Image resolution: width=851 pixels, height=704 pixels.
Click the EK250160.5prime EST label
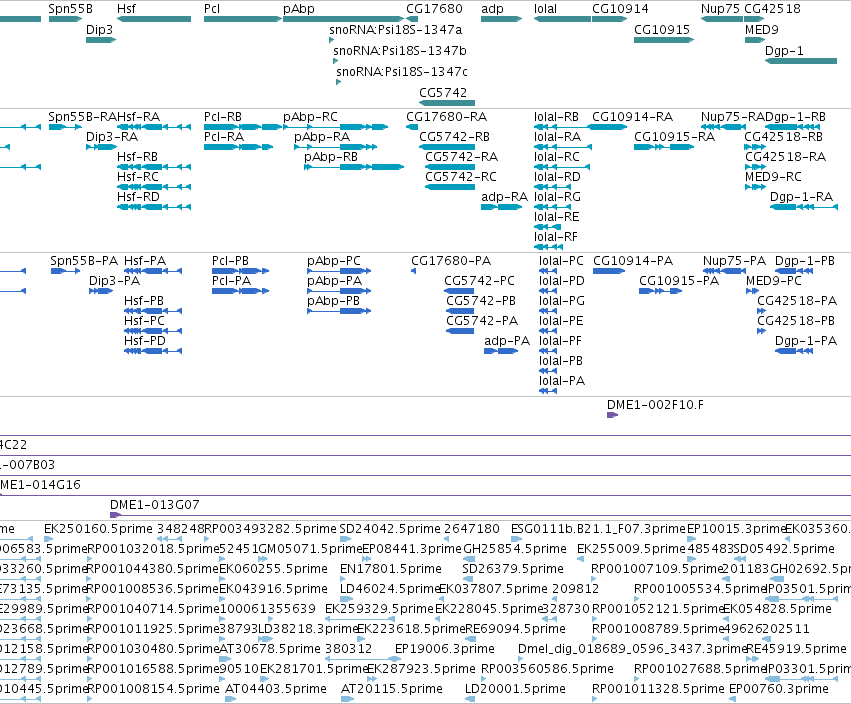tap(98, 529)
